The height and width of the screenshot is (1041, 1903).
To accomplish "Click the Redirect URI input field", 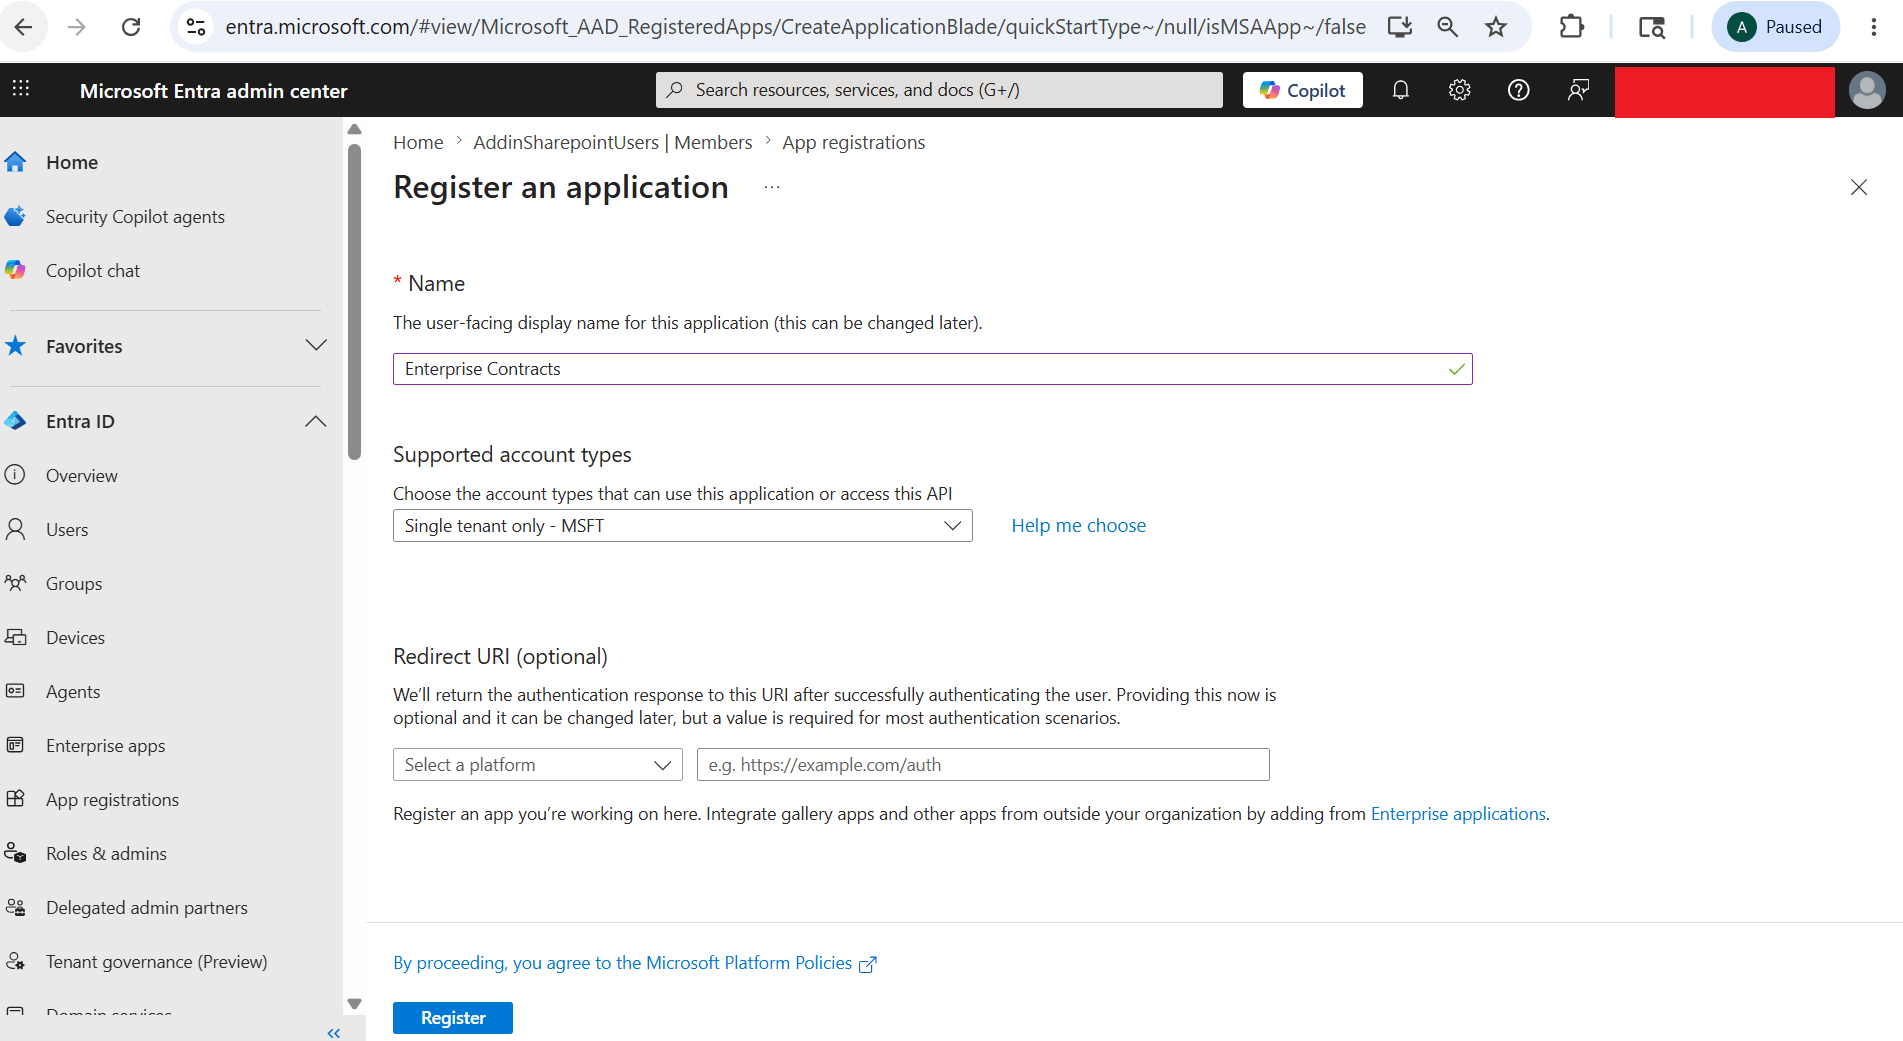I will [x=983, y=765].
